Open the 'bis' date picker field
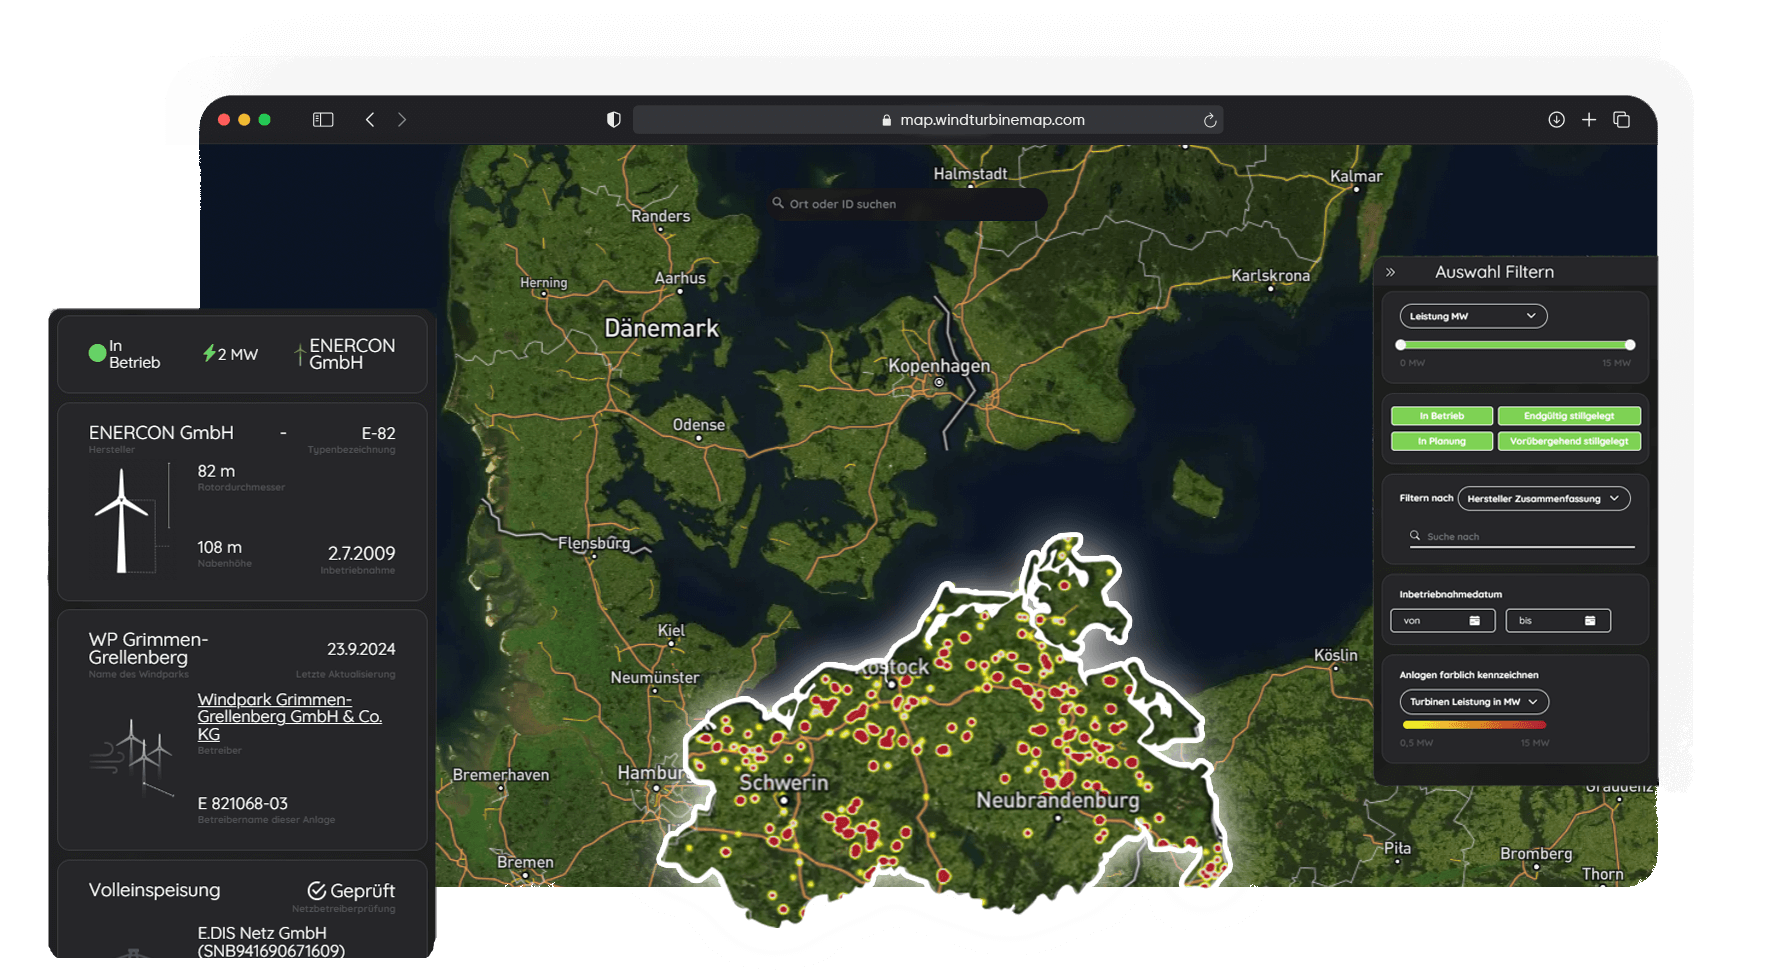Screen dimensions: 1775x976 click(x=1558, y=621)
